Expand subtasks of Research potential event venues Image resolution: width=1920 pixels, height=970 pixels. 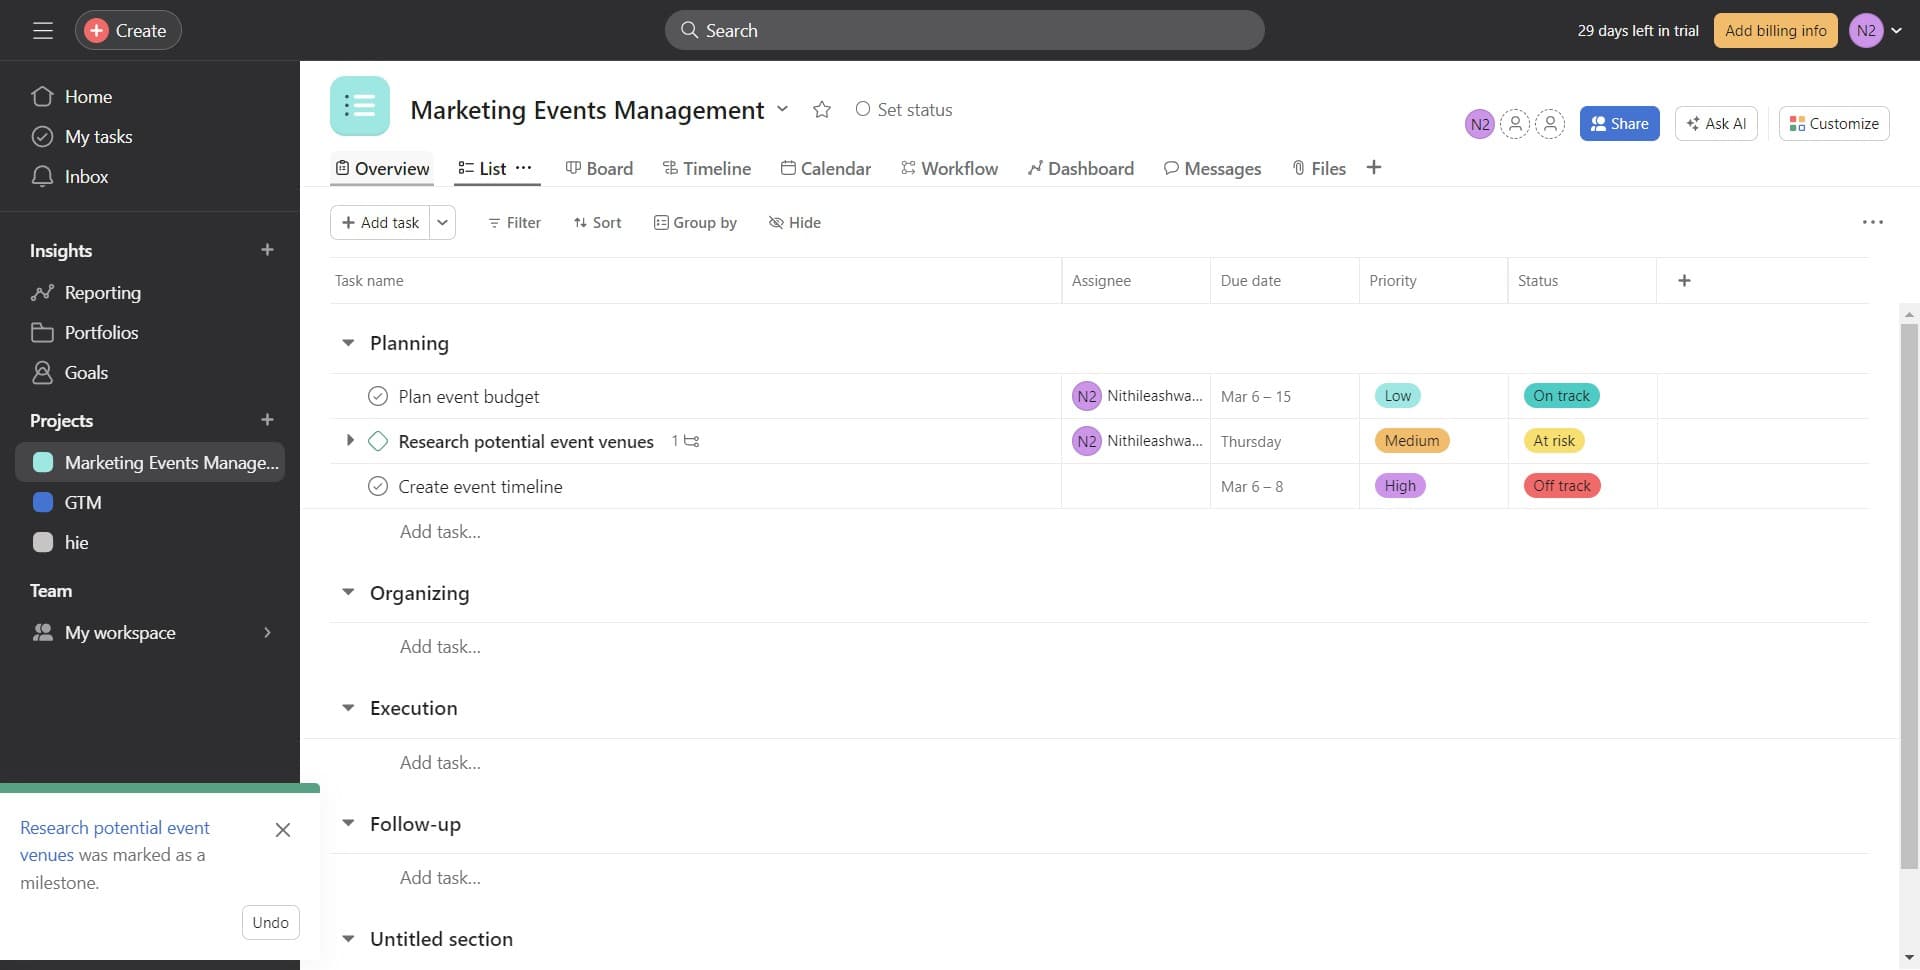349,440
